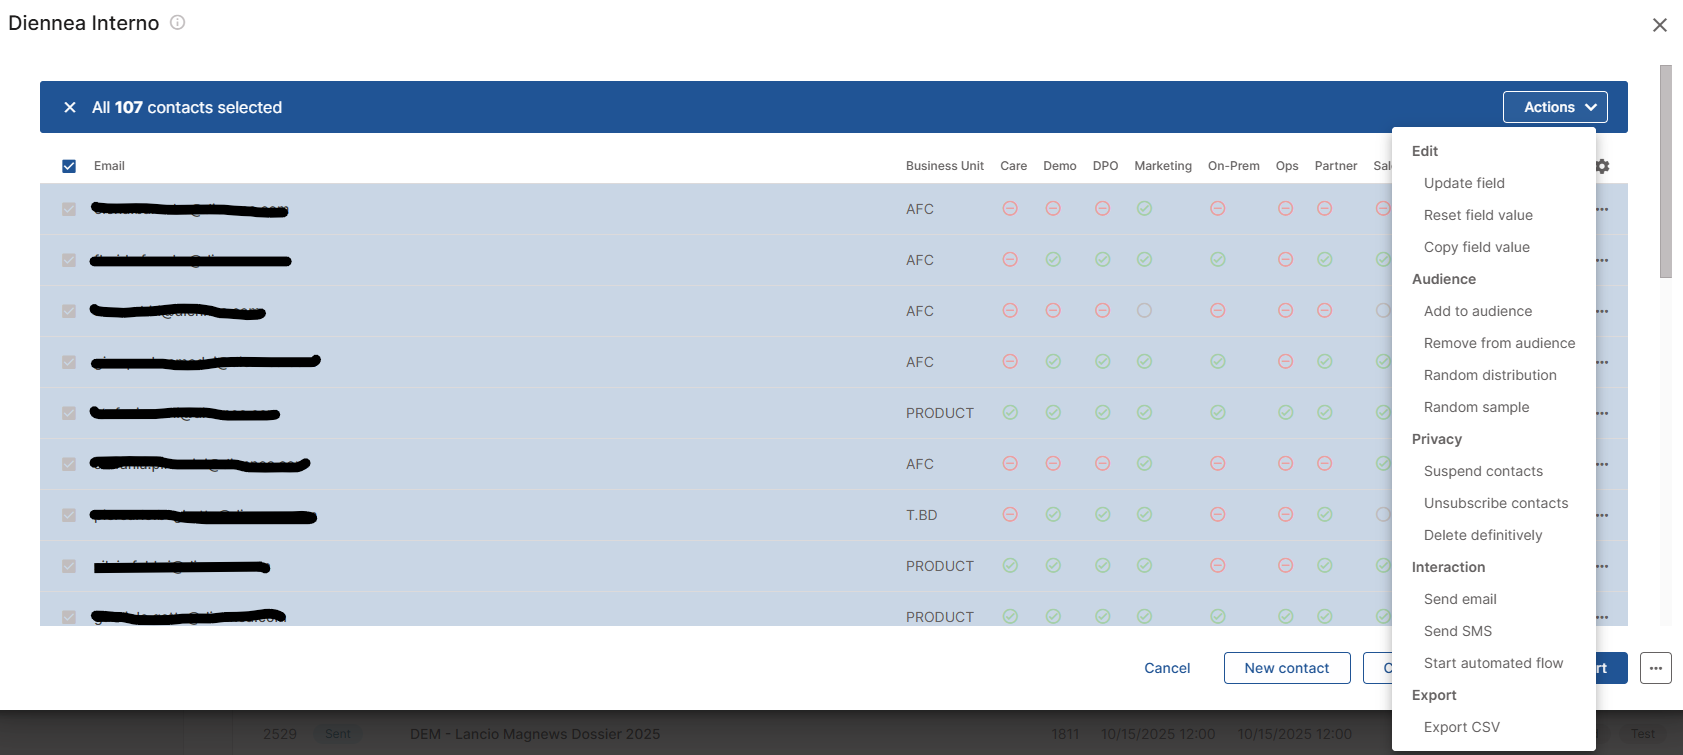Image resolution: width=1683 pixels, height=755 pixels.
Task: Select Update field from Actions menu
Action: pyautogui.click(x=1464, y=183)
